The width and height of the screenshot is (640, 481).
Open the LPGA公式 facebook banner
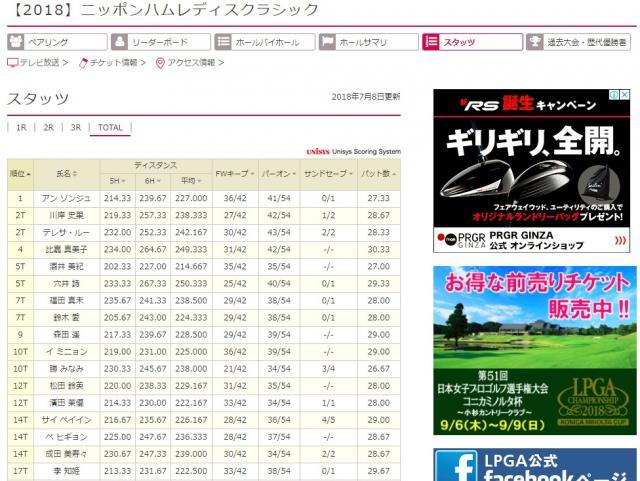coord(535,465)
